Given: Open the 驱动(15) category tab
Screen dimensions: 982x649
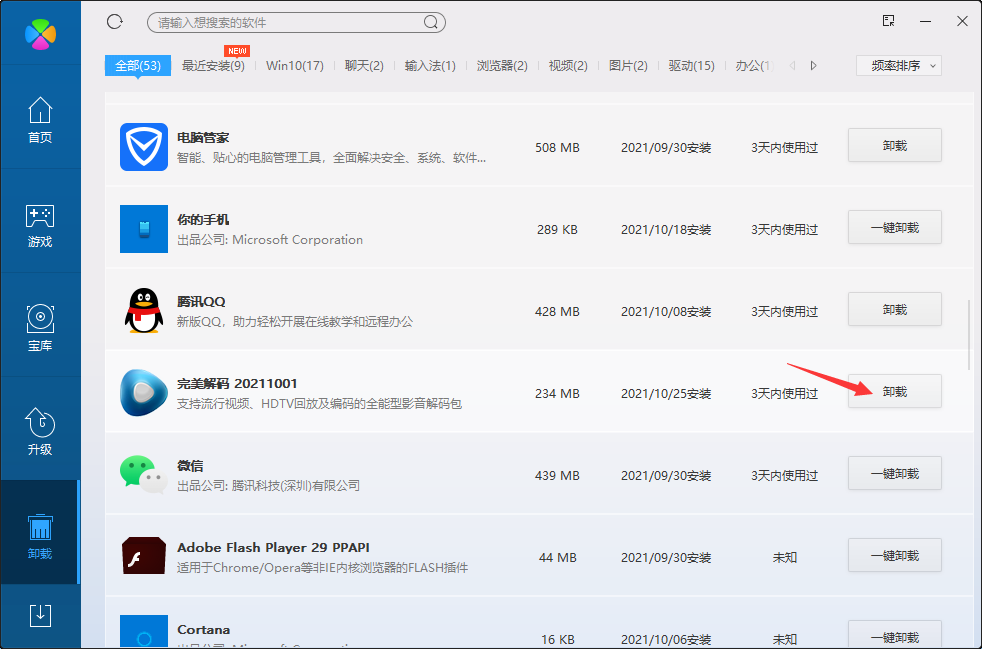Looking at the screenshot, I should 689,64.
